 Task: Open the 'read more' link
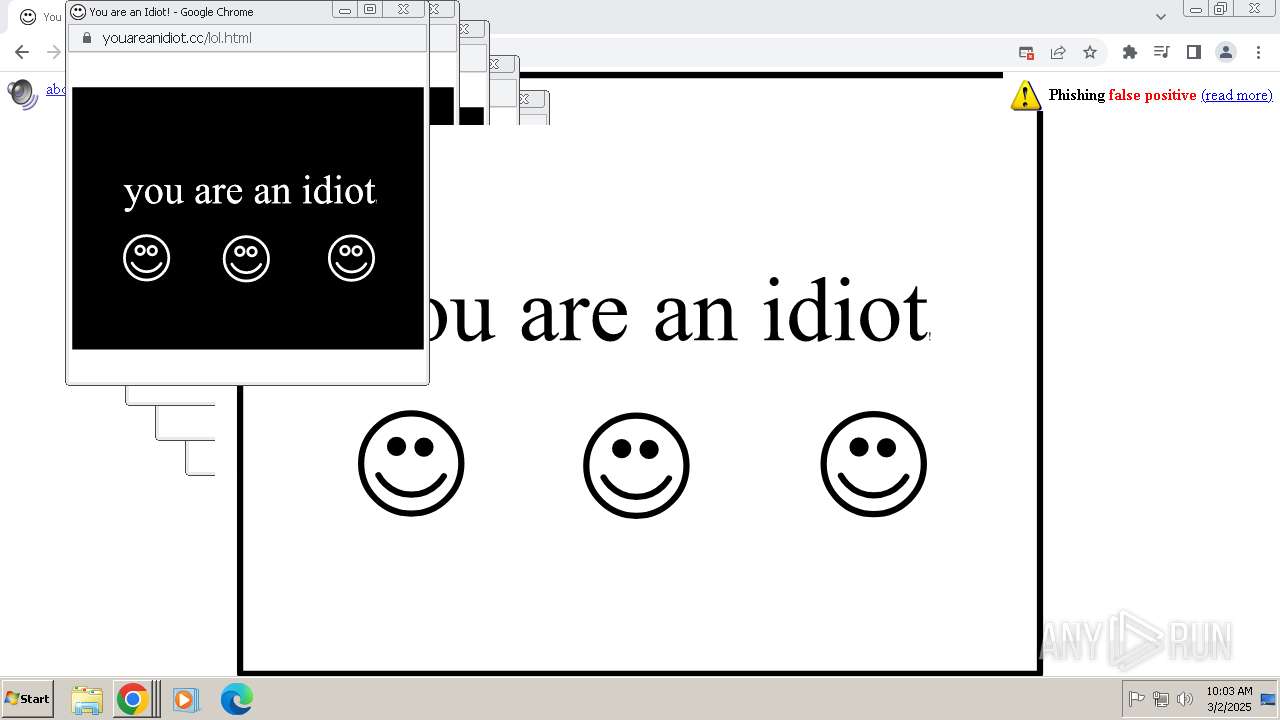coord(1237,95)
